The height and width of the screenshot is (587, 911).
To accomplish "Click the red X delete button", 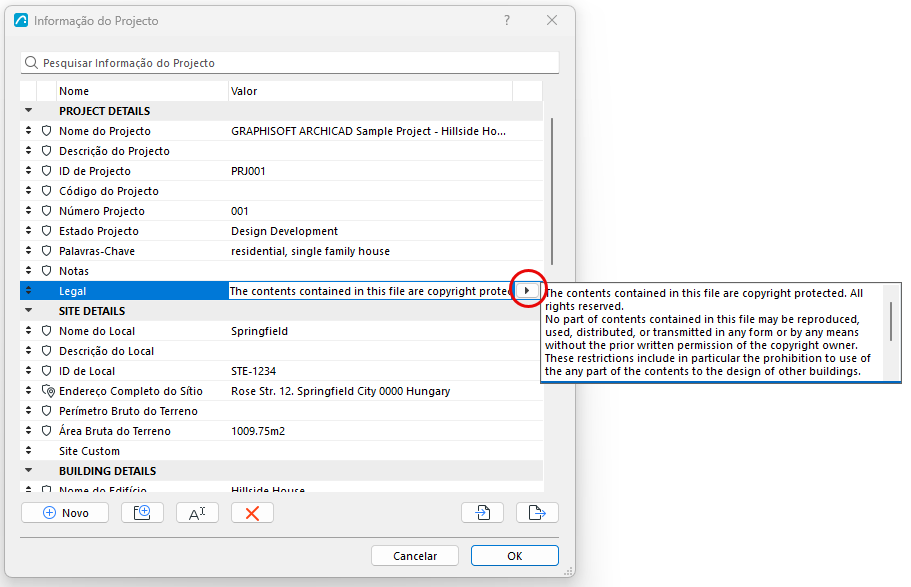I will click(252, 513).
